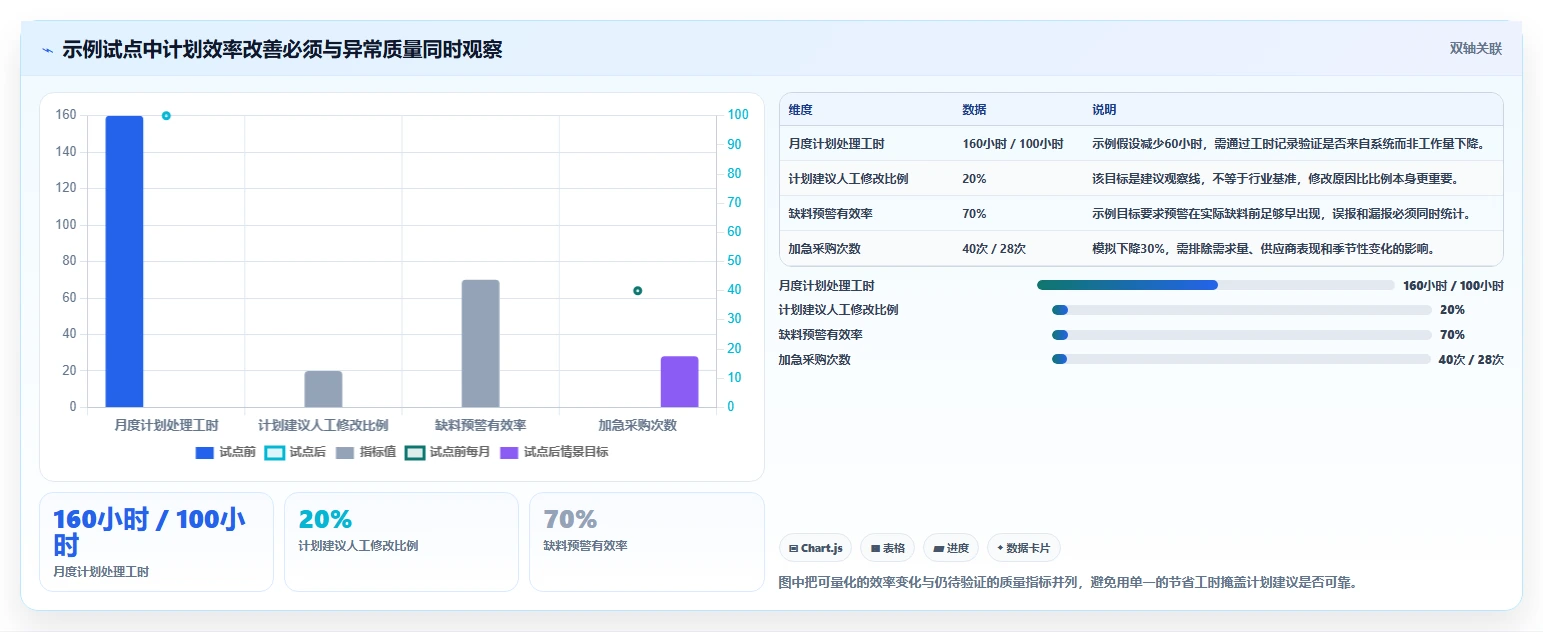Click the gray 计划建议人工修改比例 bar in chart
The height and width of the screenshot is (632, 1543).
tap(323, 389)
